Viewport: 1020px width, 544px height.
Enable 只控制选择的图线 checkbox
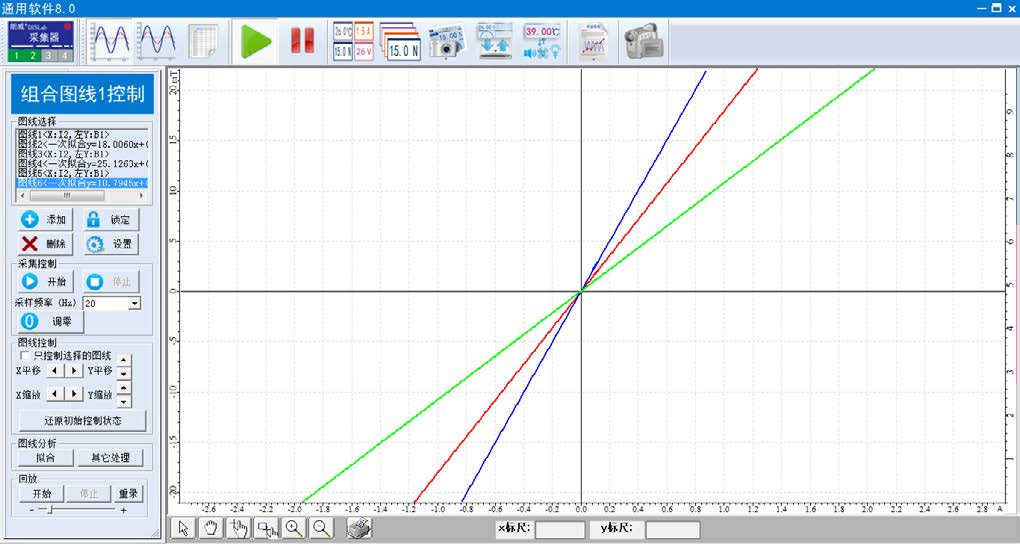coord(25,355)
